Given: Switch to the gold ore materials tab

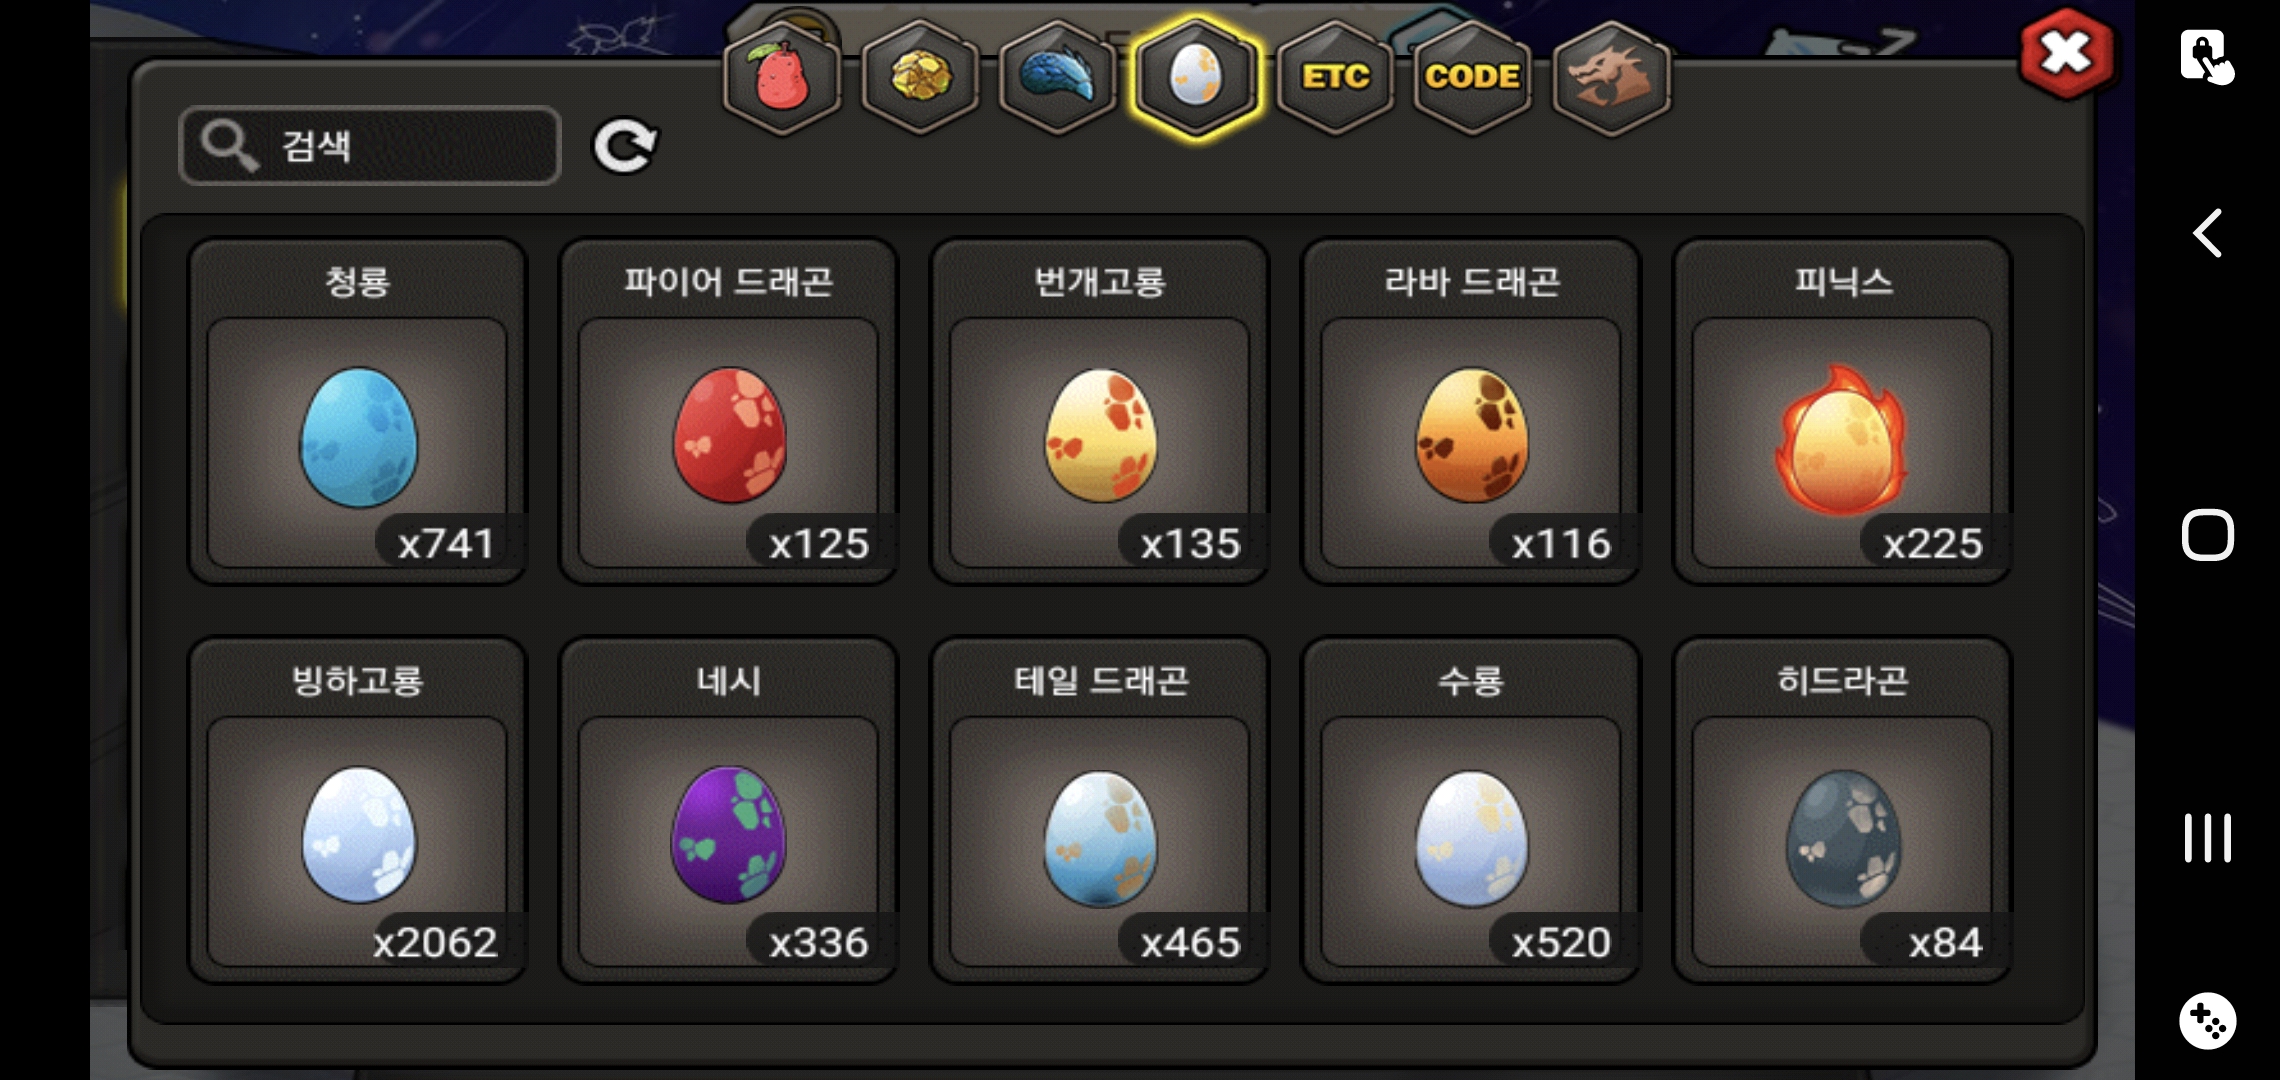Looking at the screenshot, I should pyautogui.click(x=919, y=77).
